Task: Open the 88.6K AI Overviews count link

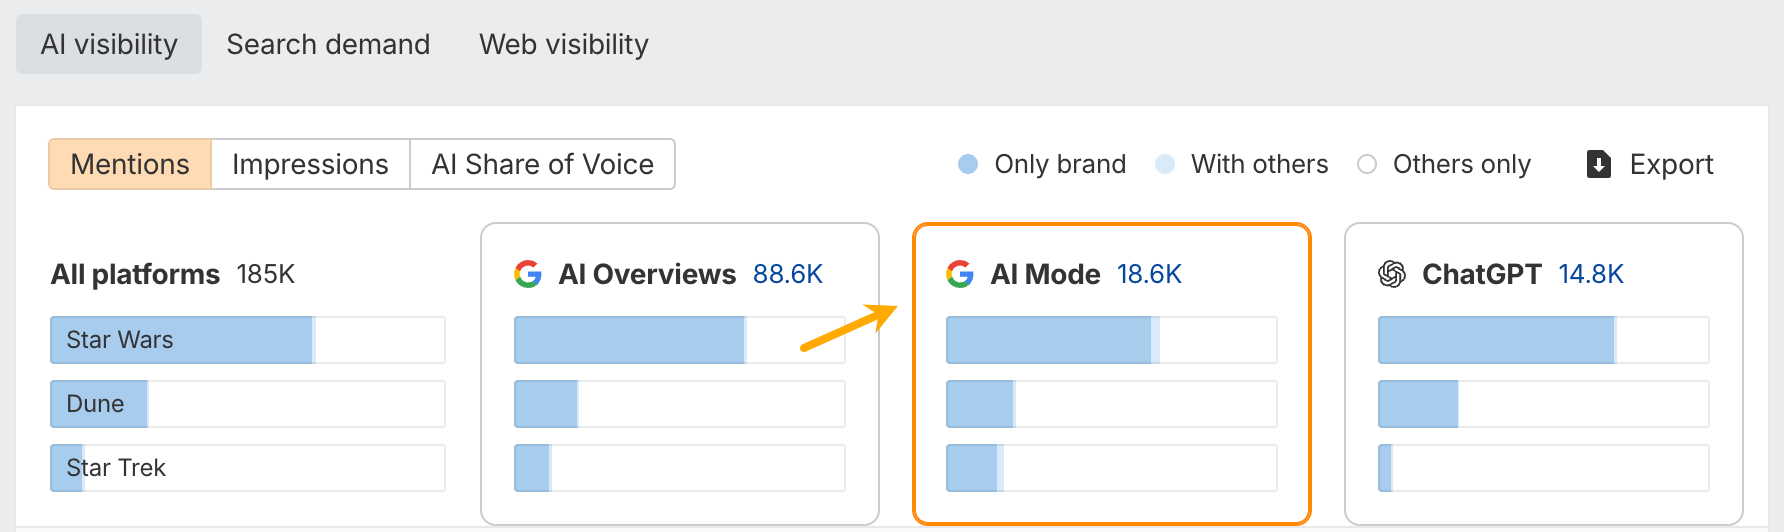Action: [x=788, y=274]
